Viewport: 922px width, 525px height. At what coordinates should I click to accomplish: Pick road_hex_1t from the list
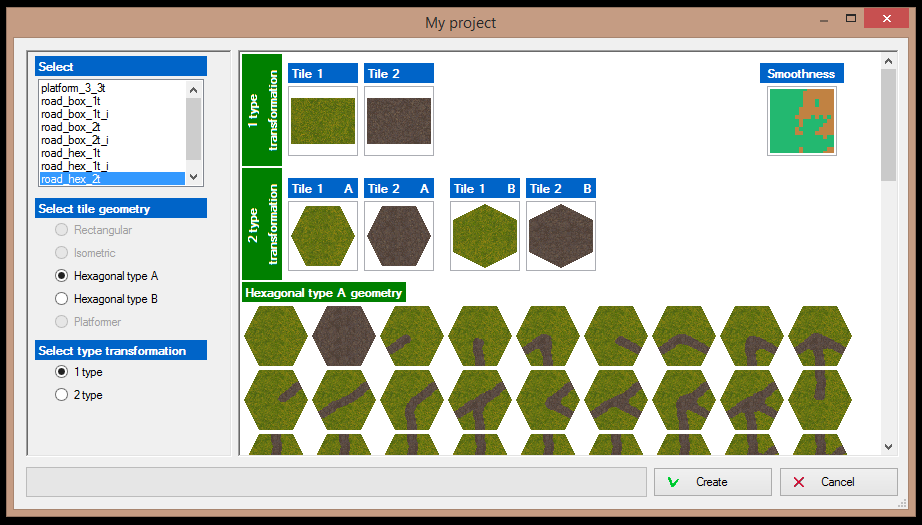coord(70,153)
